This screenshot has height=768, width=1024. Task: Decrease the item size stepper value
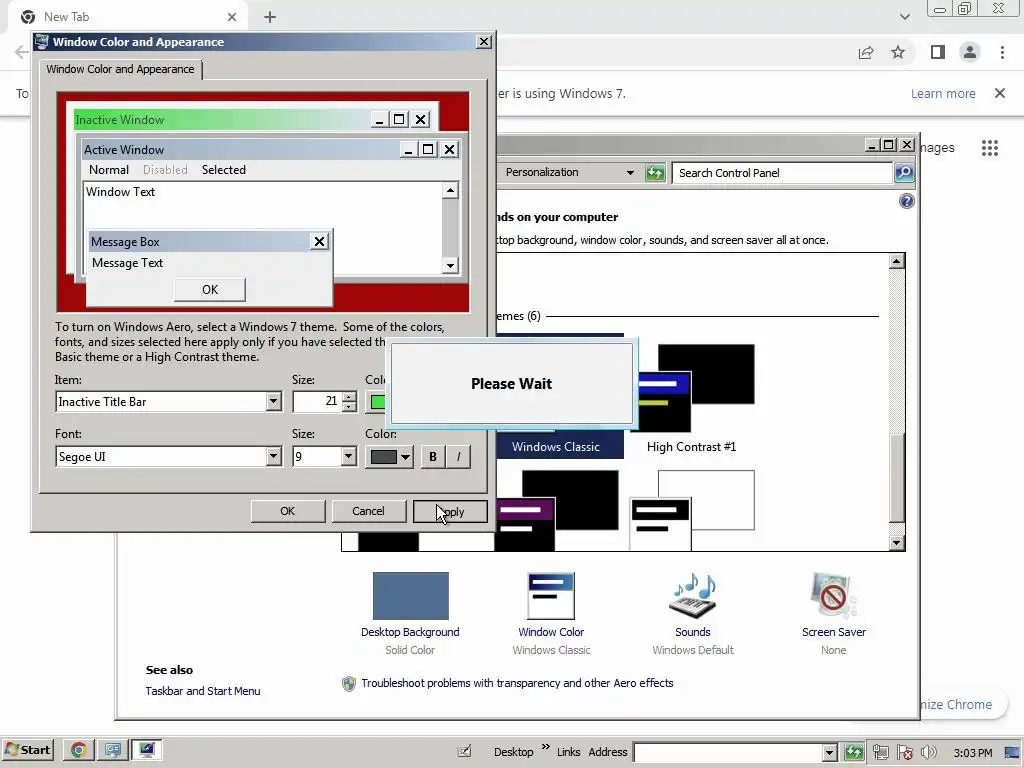tap(349, 407)
